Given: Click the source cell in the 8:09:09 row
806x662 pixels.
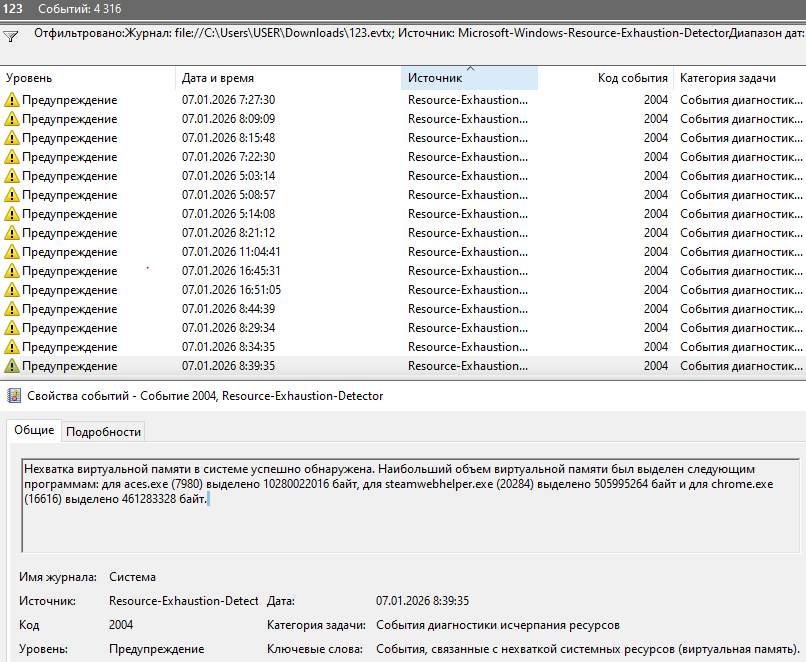Looking at the screenshot, I should pos(468,119).
